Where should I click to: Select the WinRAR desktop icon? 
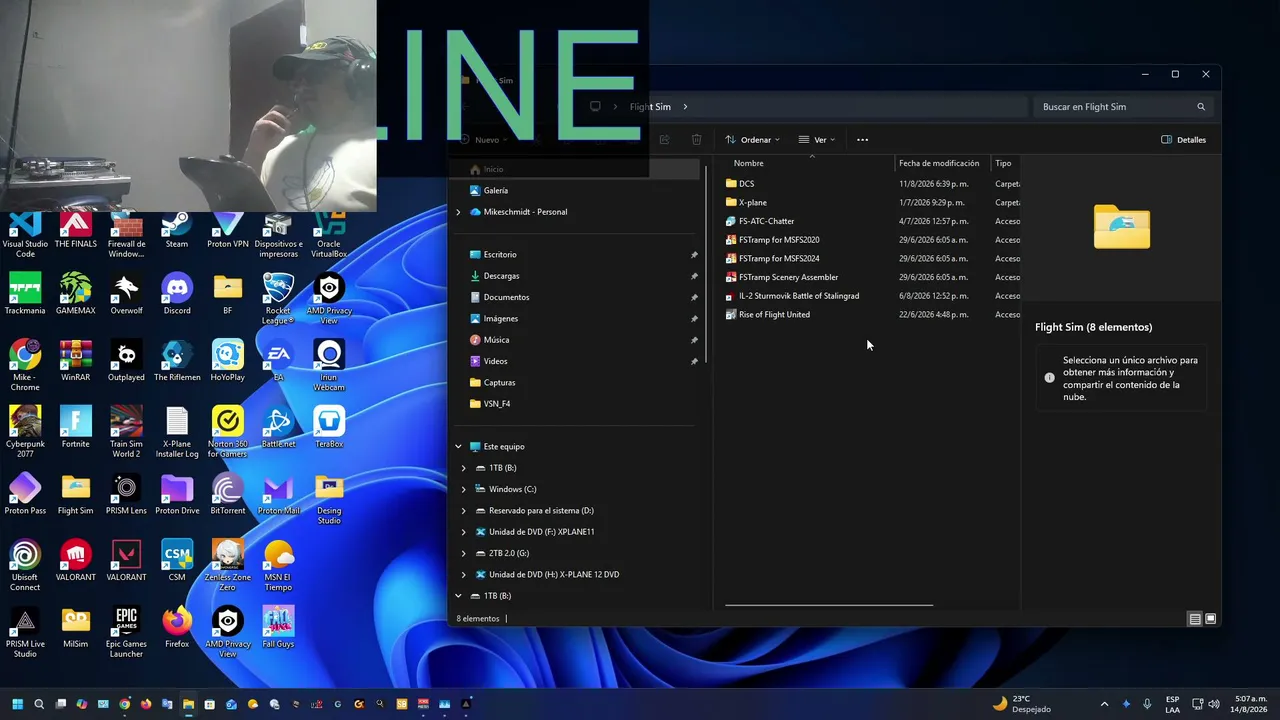point(76,361)
